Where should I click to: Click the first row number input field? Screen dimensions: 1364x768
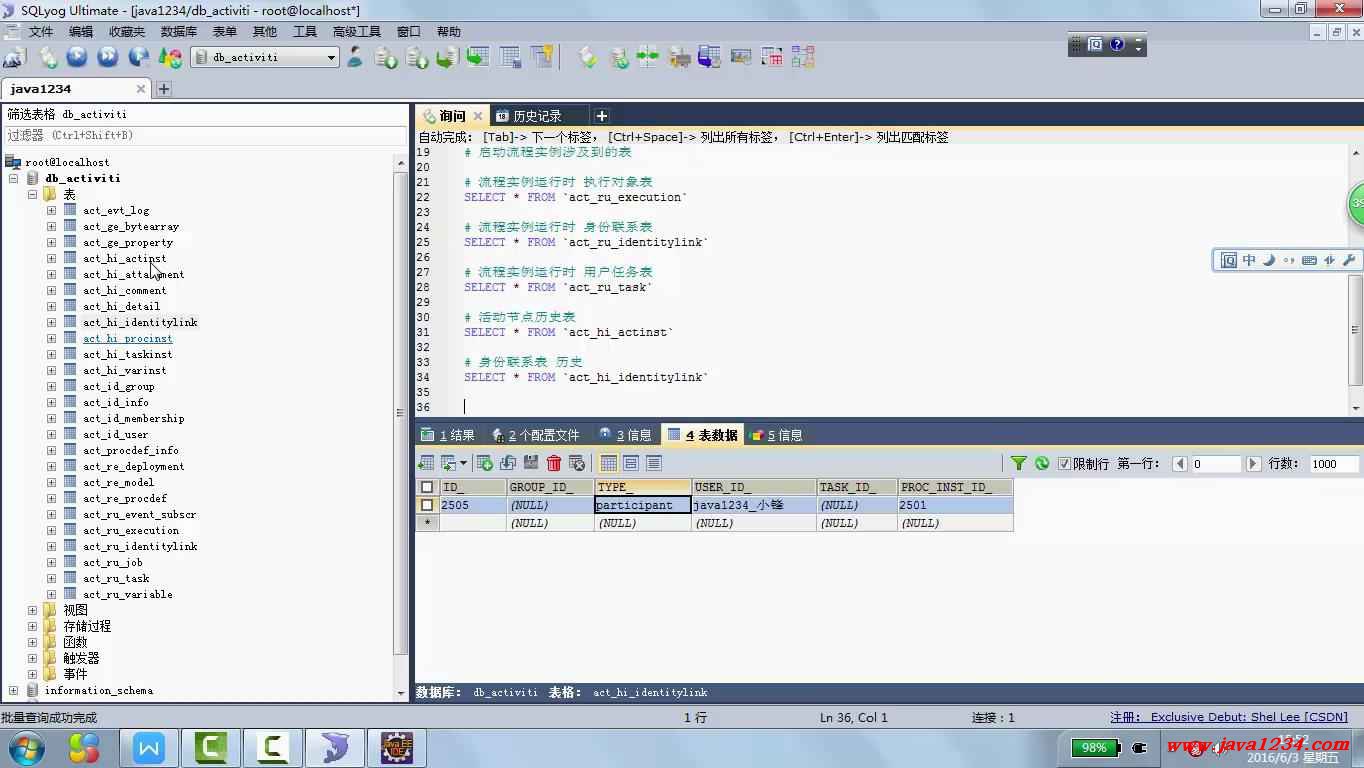coord(1215,464)
